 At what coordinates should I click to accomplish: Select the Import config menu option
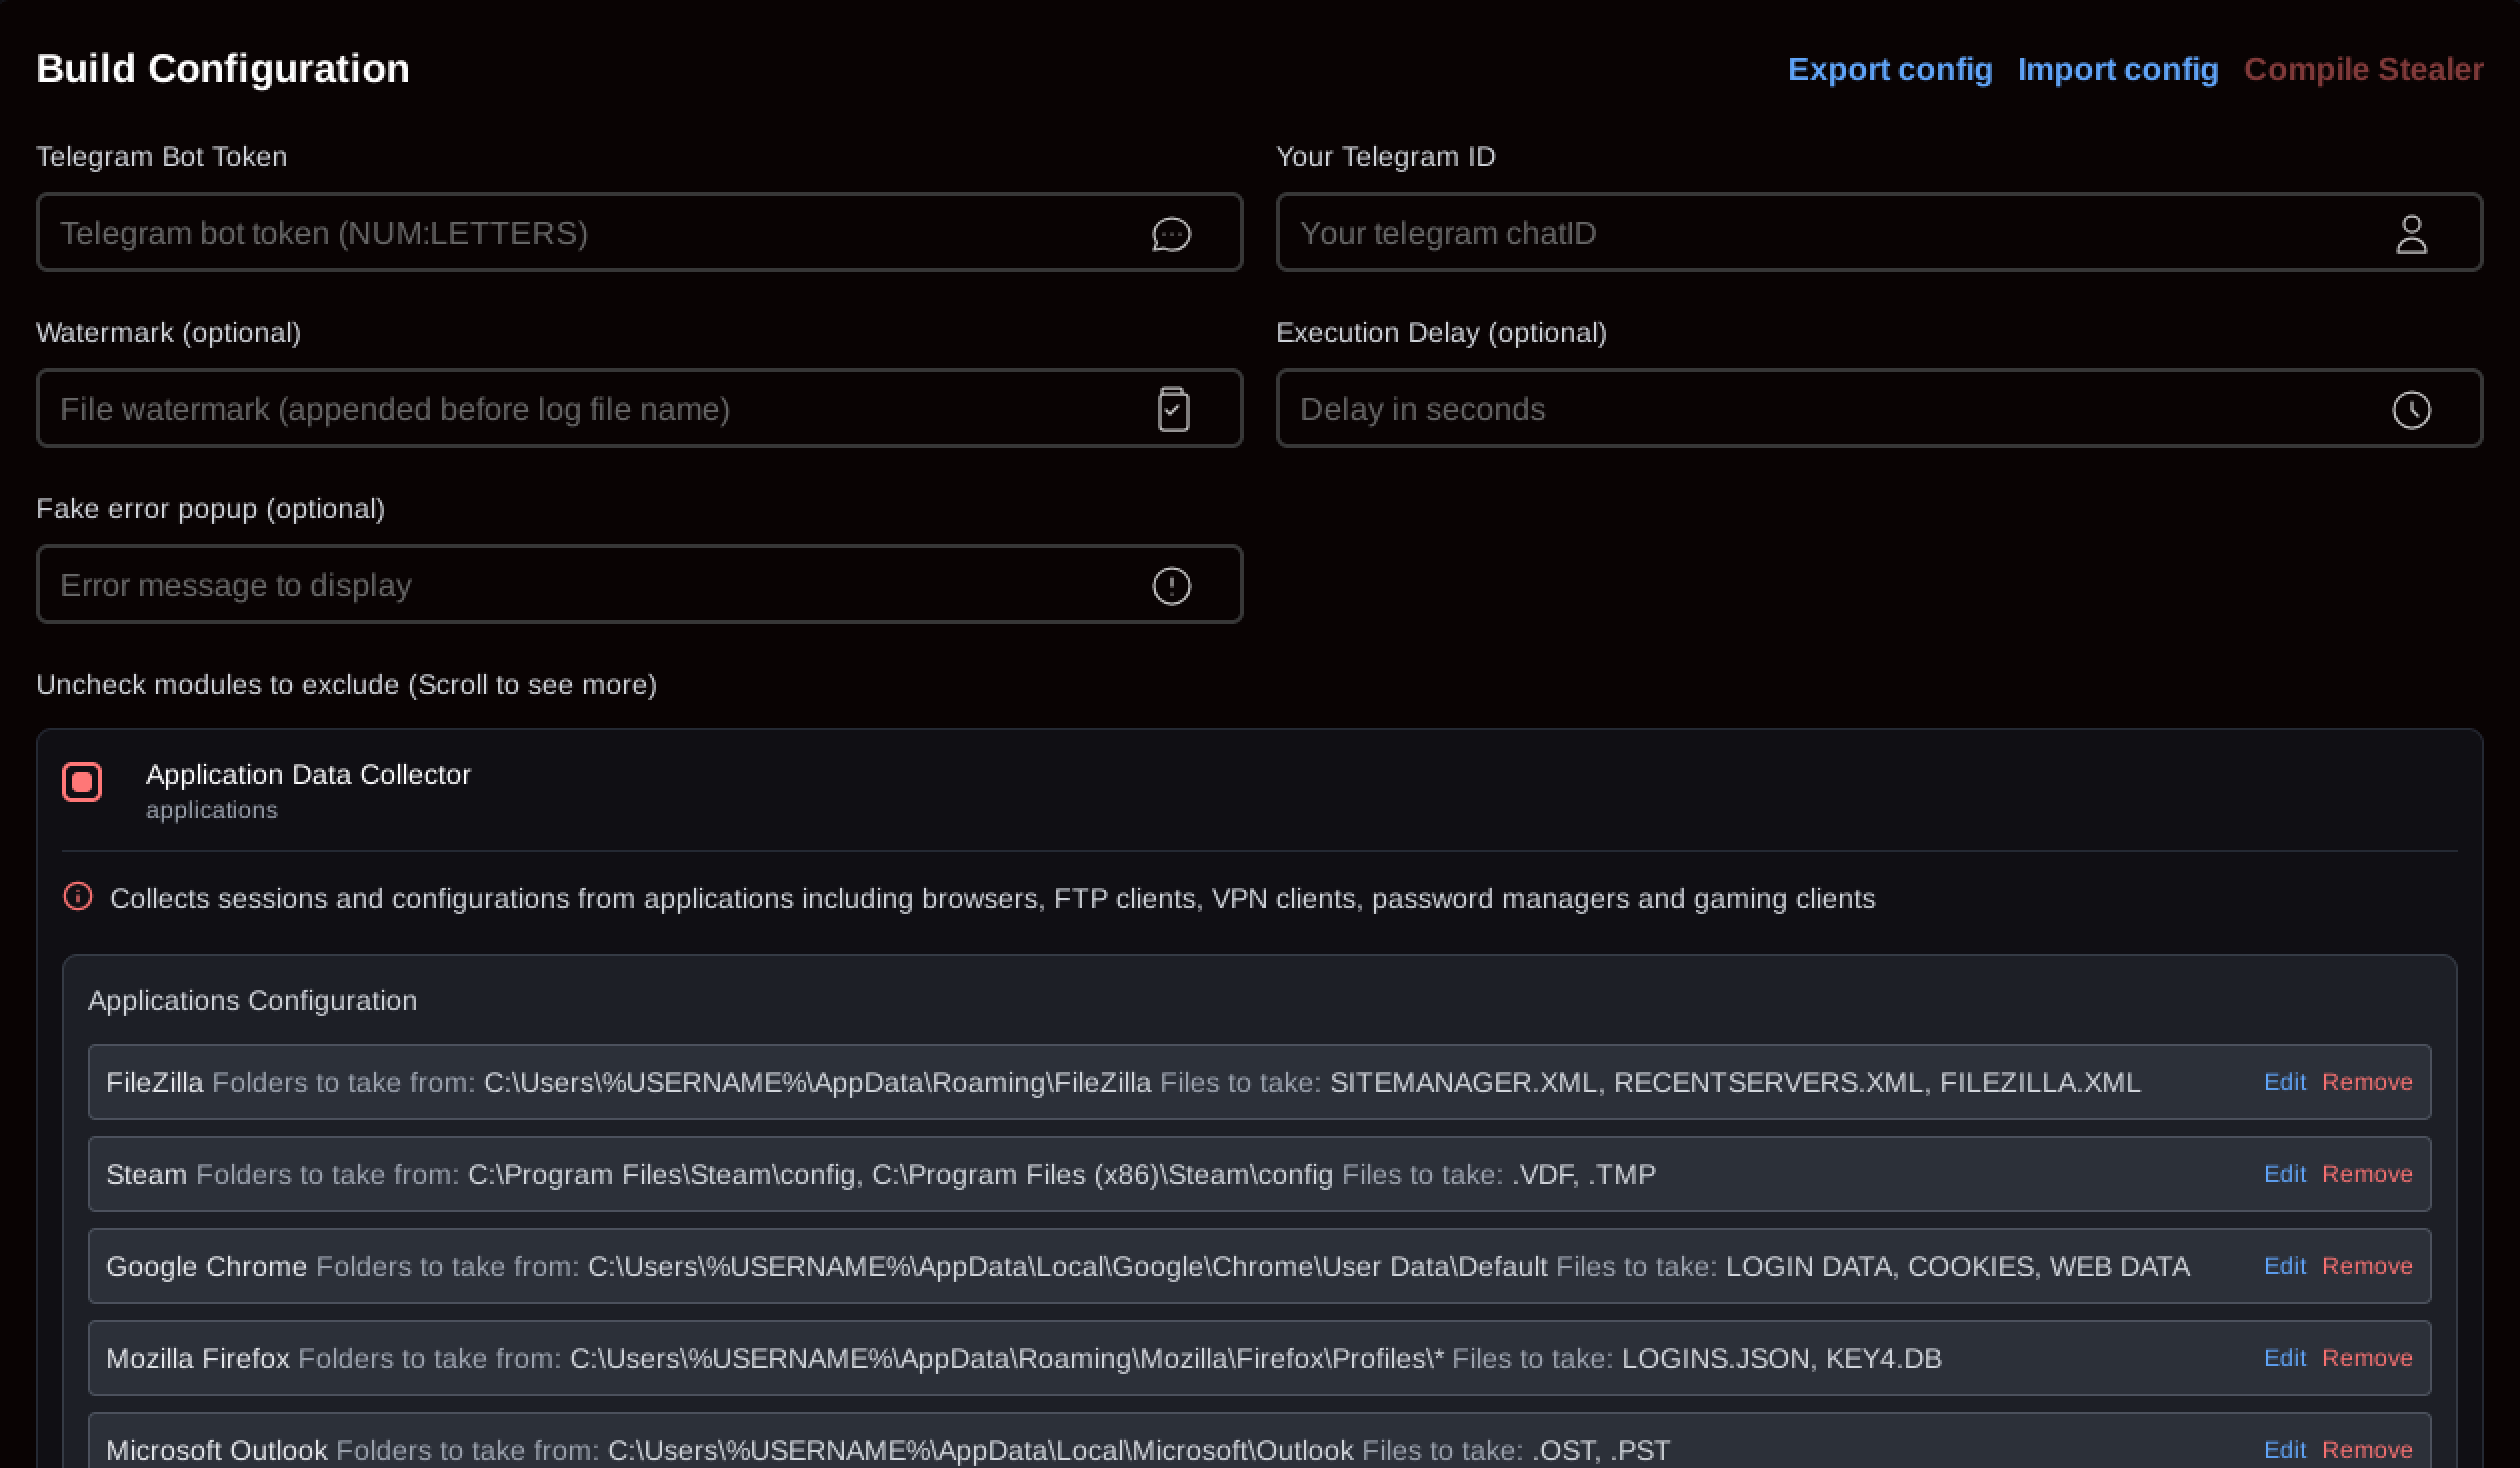pyautogui.click(x=2118, y=69)
